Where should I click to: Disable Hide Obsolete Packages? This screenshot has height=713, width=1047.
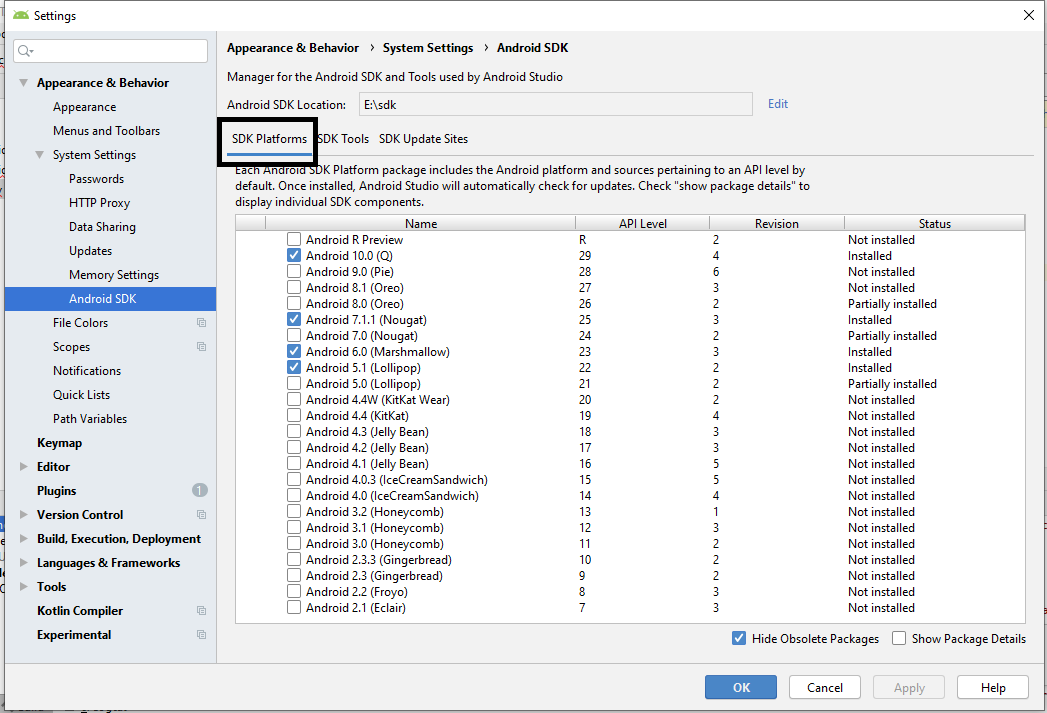tap(739, 639)
